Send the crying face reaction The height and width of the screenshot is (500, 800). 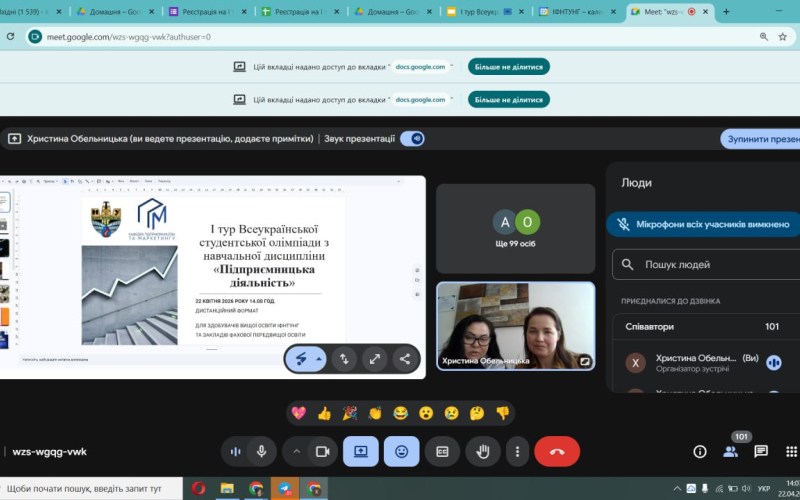(452, 413)
